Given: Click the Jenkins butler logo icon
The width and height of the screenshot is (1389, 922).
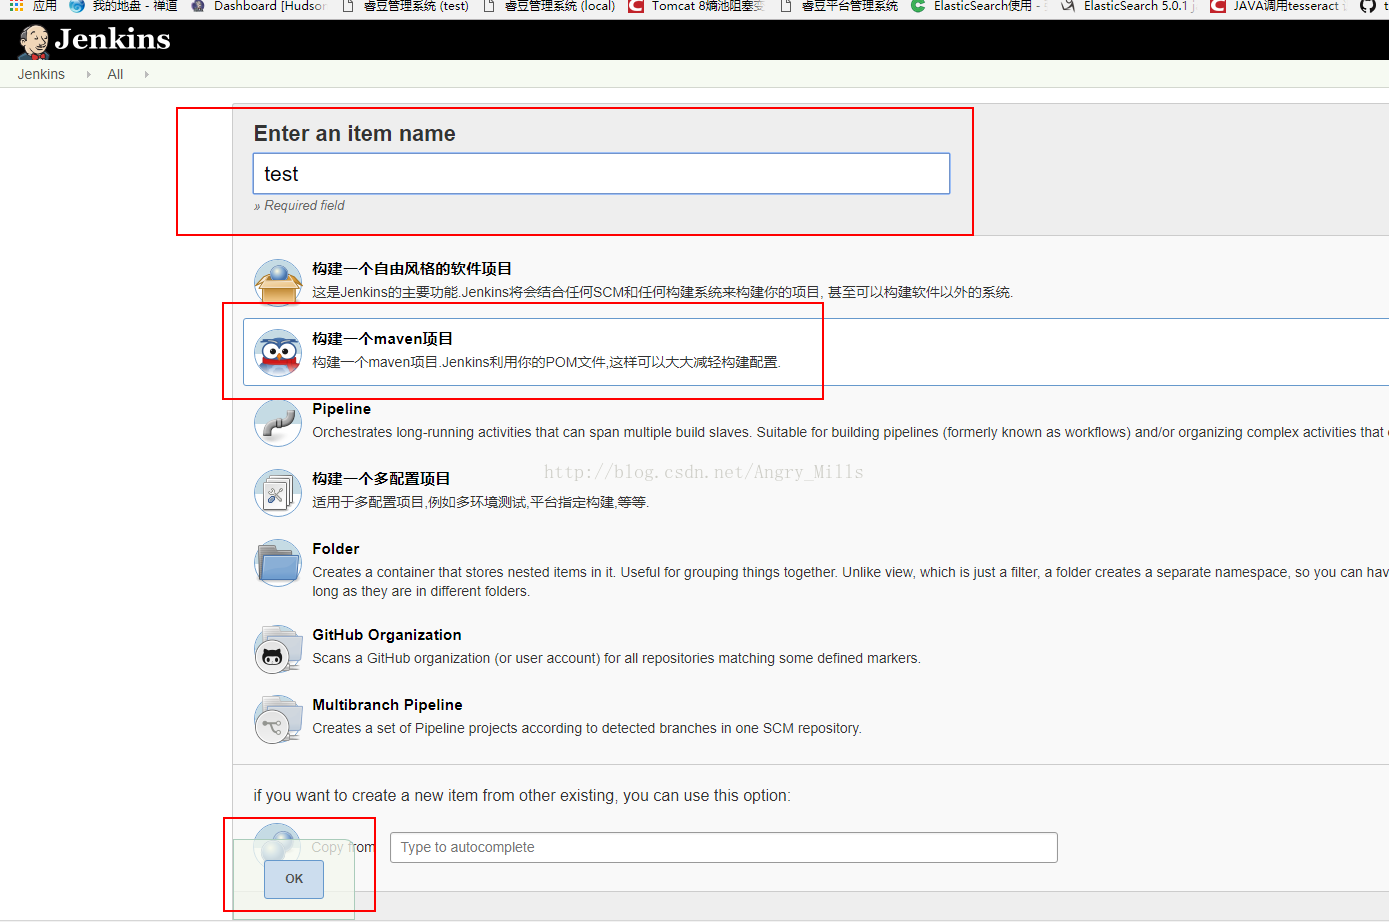Looking at the screenshot, I should pyautogui.click(x=34, y=41).
